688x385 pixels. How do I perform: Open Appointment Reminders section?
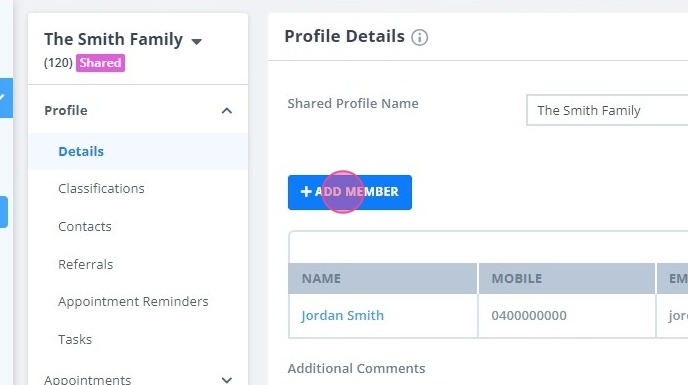point(133,302)
